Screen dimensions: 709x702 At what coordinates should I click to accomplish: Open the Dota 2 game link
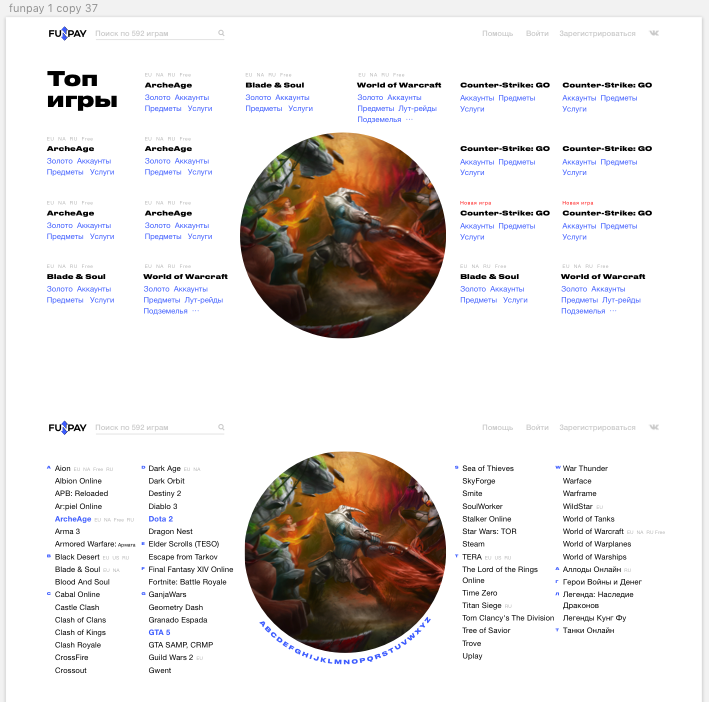pos(161,519)
